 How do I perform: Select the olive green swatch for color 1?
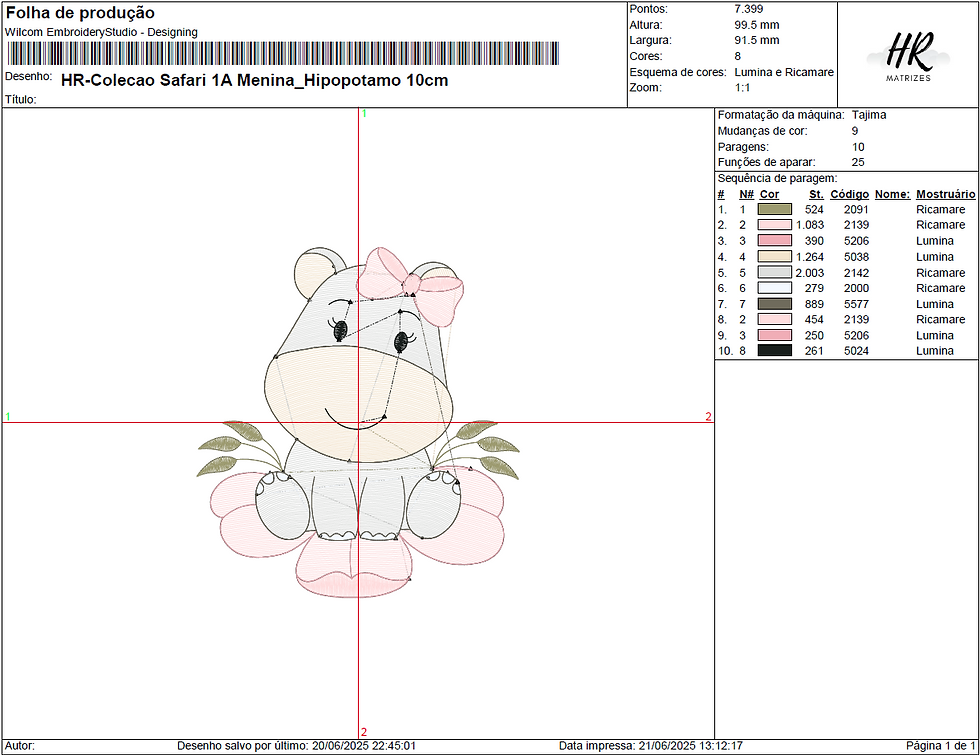point(774,209)
